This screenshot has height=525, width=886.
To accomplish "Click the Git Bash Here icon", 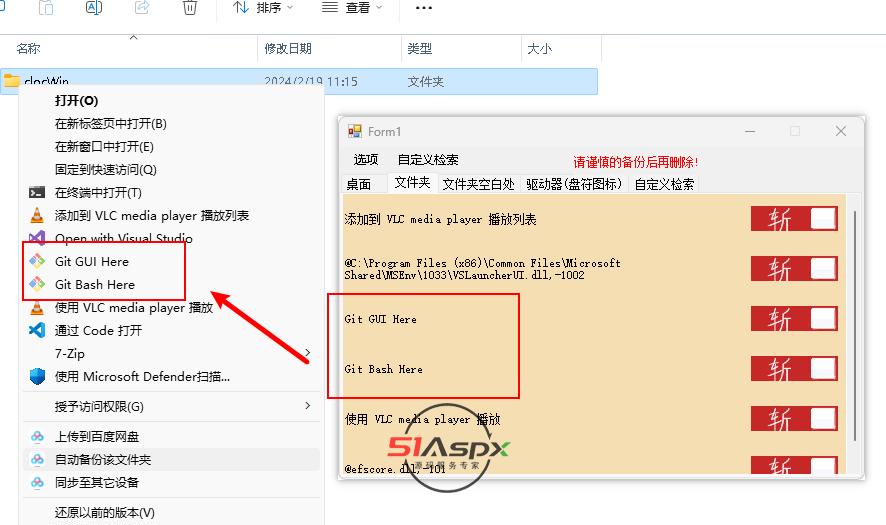I will pyautogui.click(x=37, y=284).
